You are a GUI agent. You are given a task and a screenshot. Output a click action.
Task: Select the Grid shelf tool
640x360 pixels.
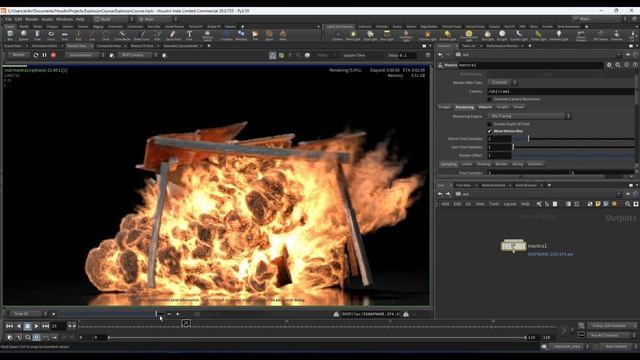(64, 36)
